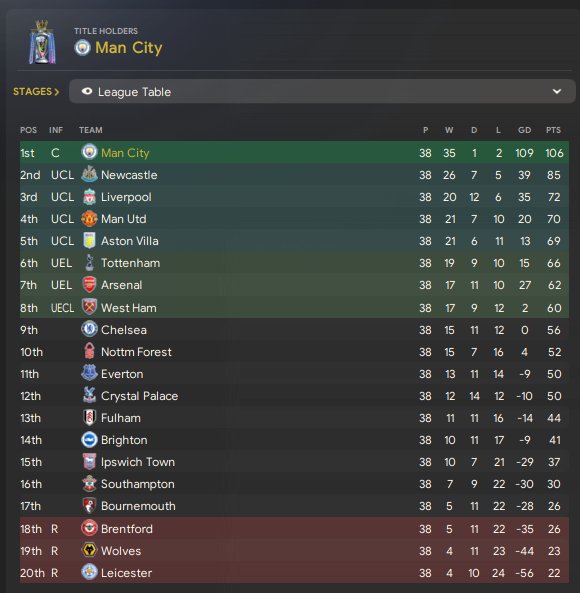Click the Man City crest beside Title Holders
This screenshot has height=593, width=580.
[x=82, y=48]
